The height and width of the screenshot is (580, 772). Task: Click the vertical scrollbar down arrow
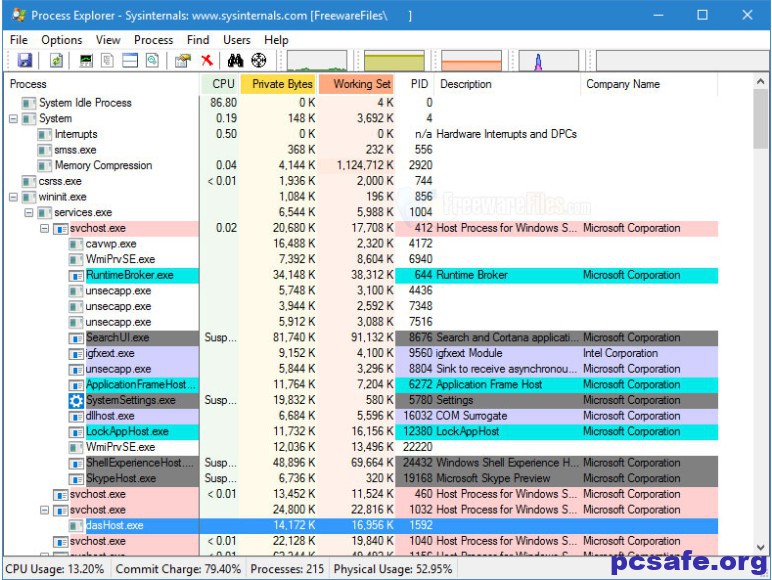760,548
